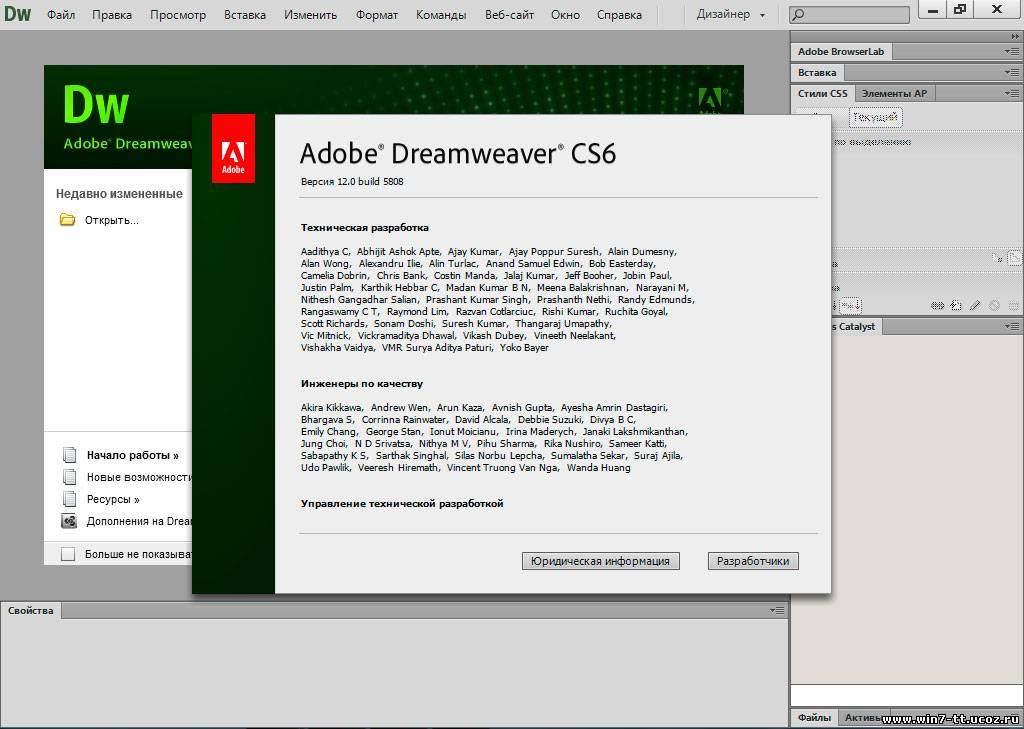Click the Show cascade icon in CSS panel
Screen dimensions: 1024x729
click(x=1015, y=259)
